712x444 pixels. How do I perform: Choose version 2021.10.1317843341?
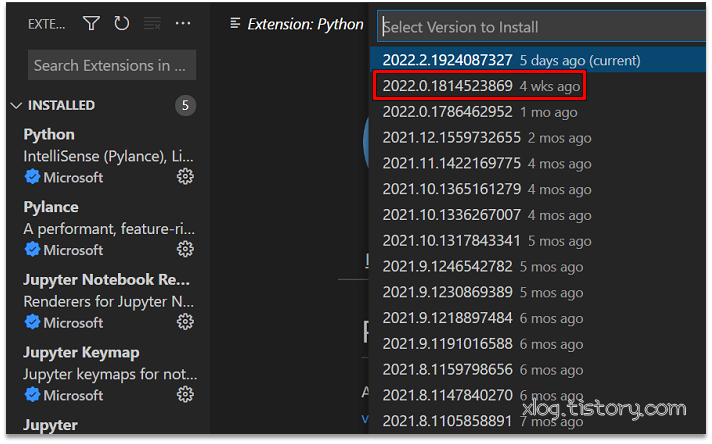[x=538, y=241]
